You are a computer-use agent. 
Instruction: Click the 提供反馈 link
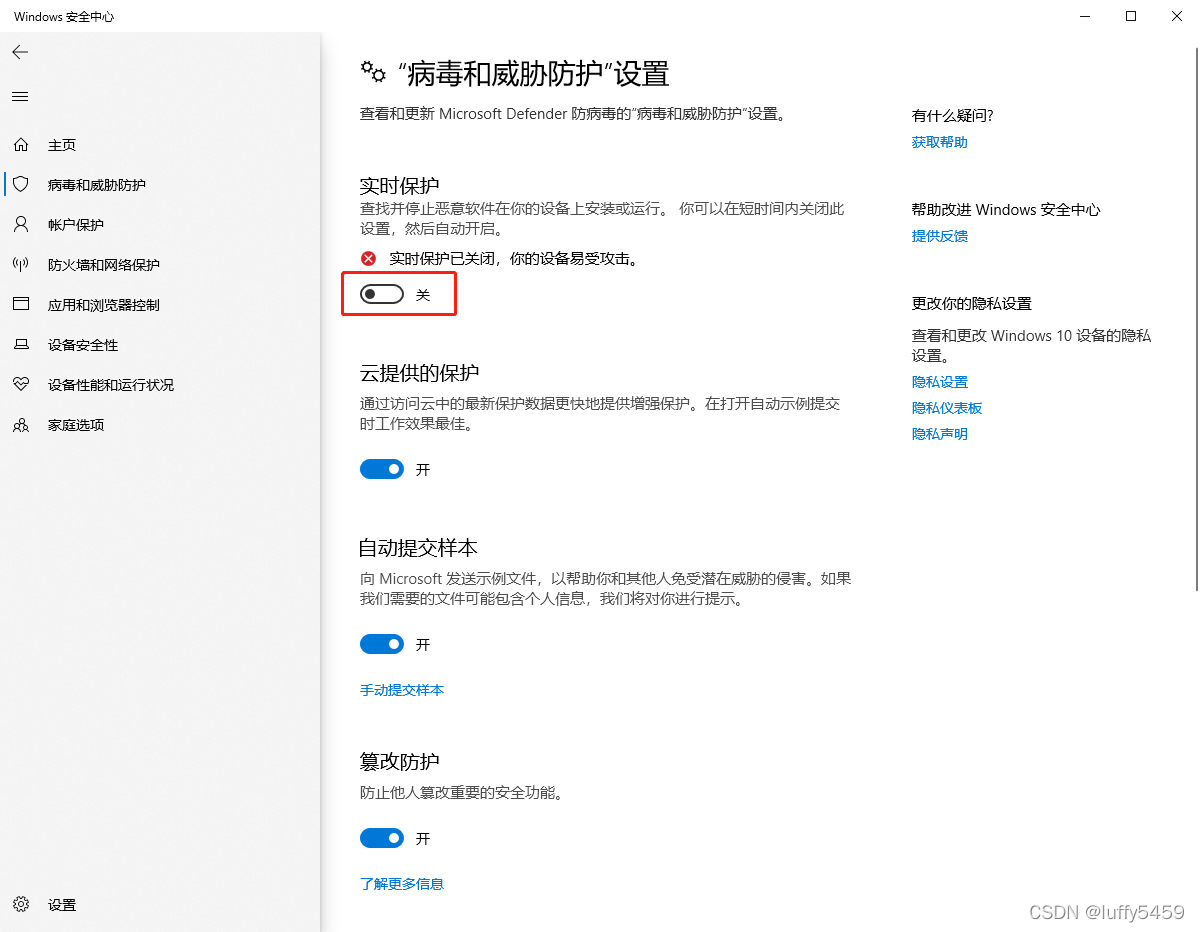[x=940, y=236]
